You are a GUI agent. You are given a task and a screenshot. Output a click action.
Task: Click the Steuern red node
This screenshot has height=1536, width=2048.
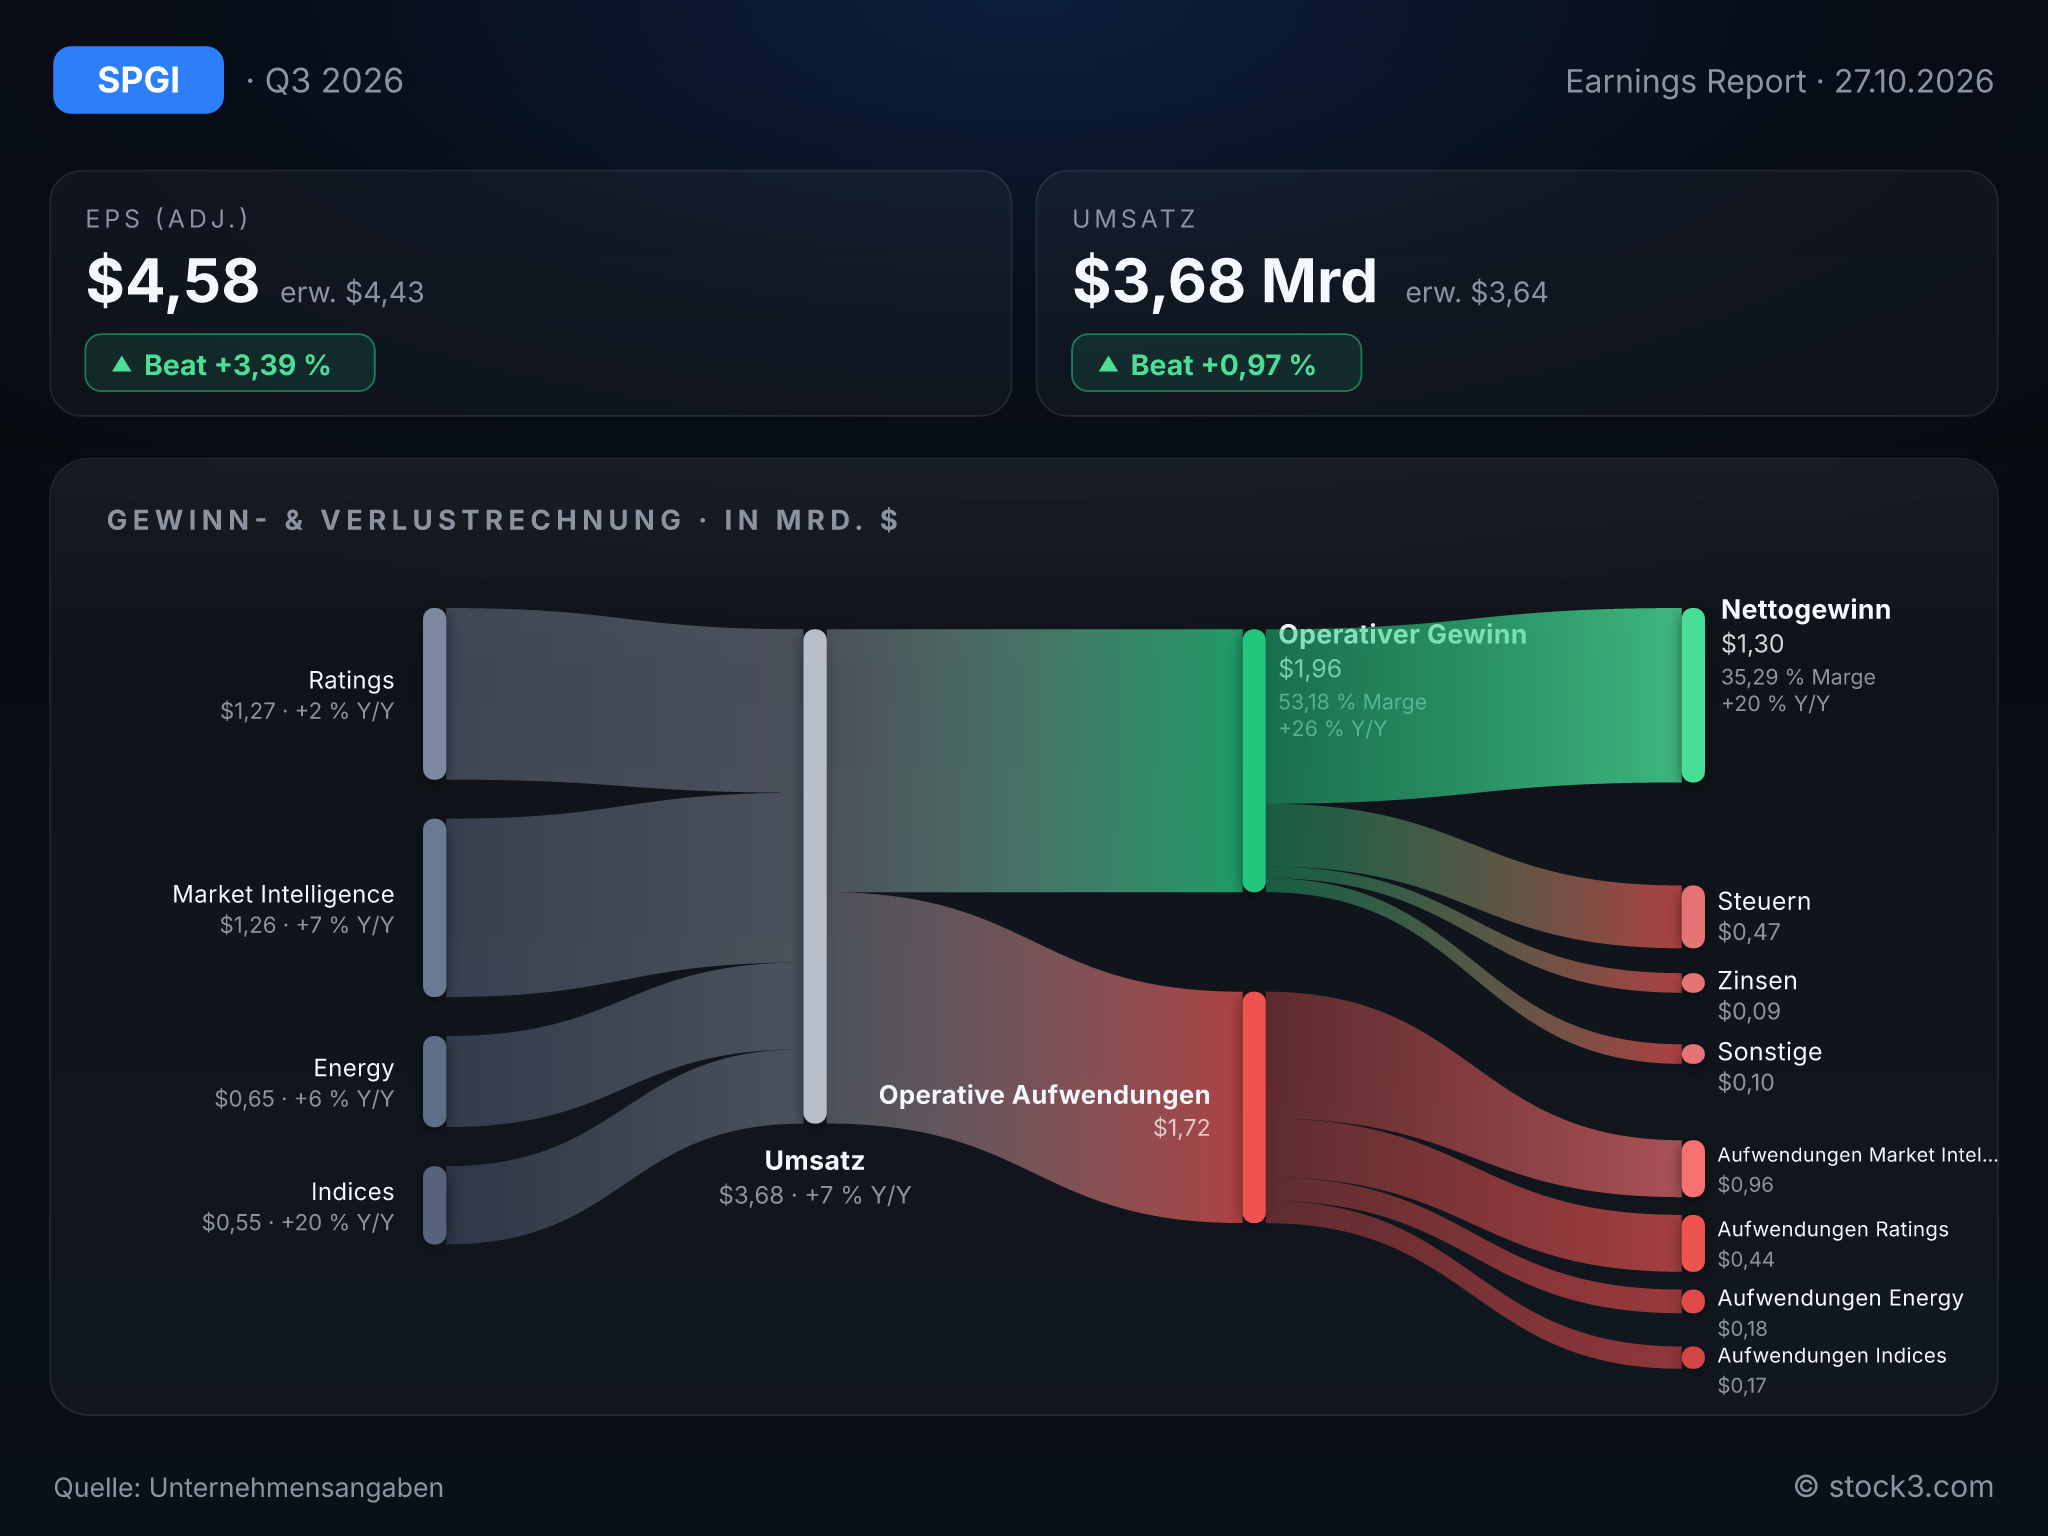click(x=1693, y=916)
